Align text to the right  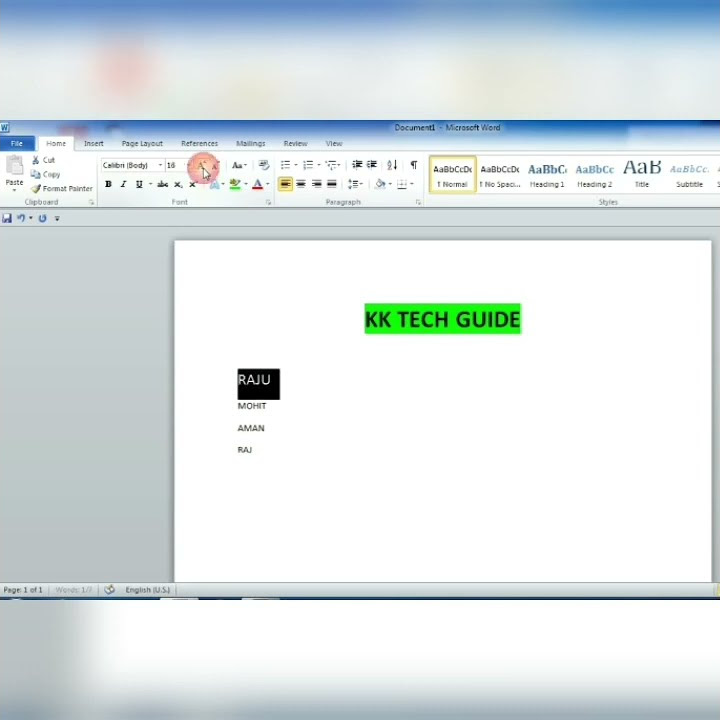coord(316,184)
